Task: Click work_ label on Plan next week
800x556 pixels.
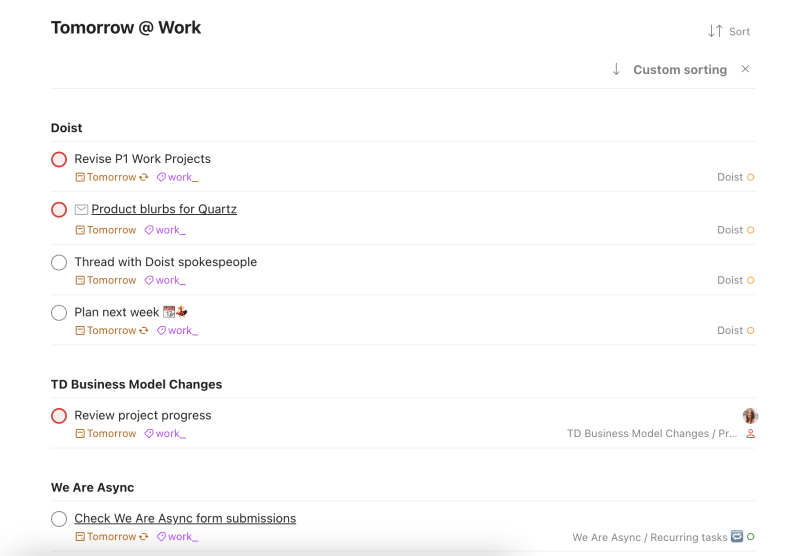Action: pyautogui.click(x=178, y=331)
